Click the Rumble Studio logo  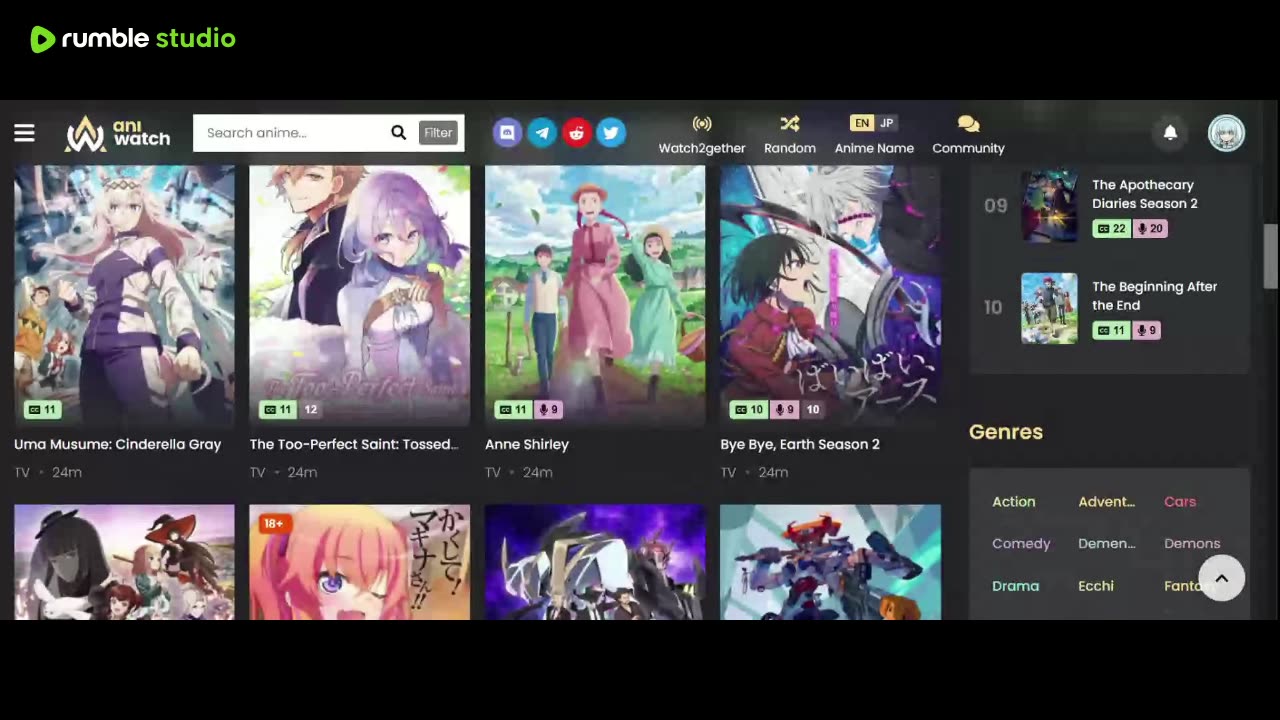click(x=133, y=39)
